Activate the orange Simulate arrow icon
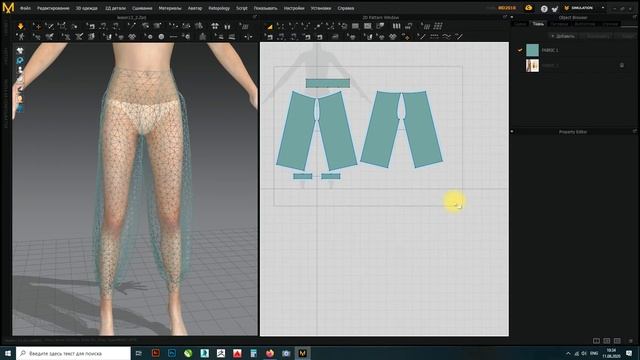 point(20,26)
